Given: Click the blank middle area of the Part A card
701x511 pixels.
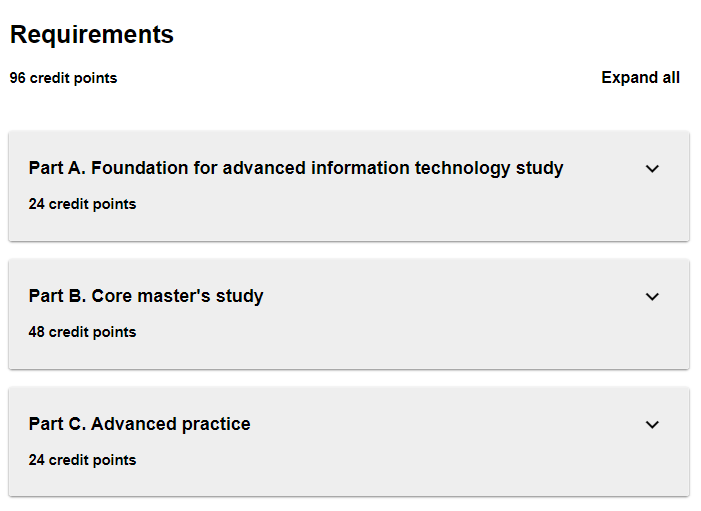Looking at the screenshot, I should [x=400, y=205].
